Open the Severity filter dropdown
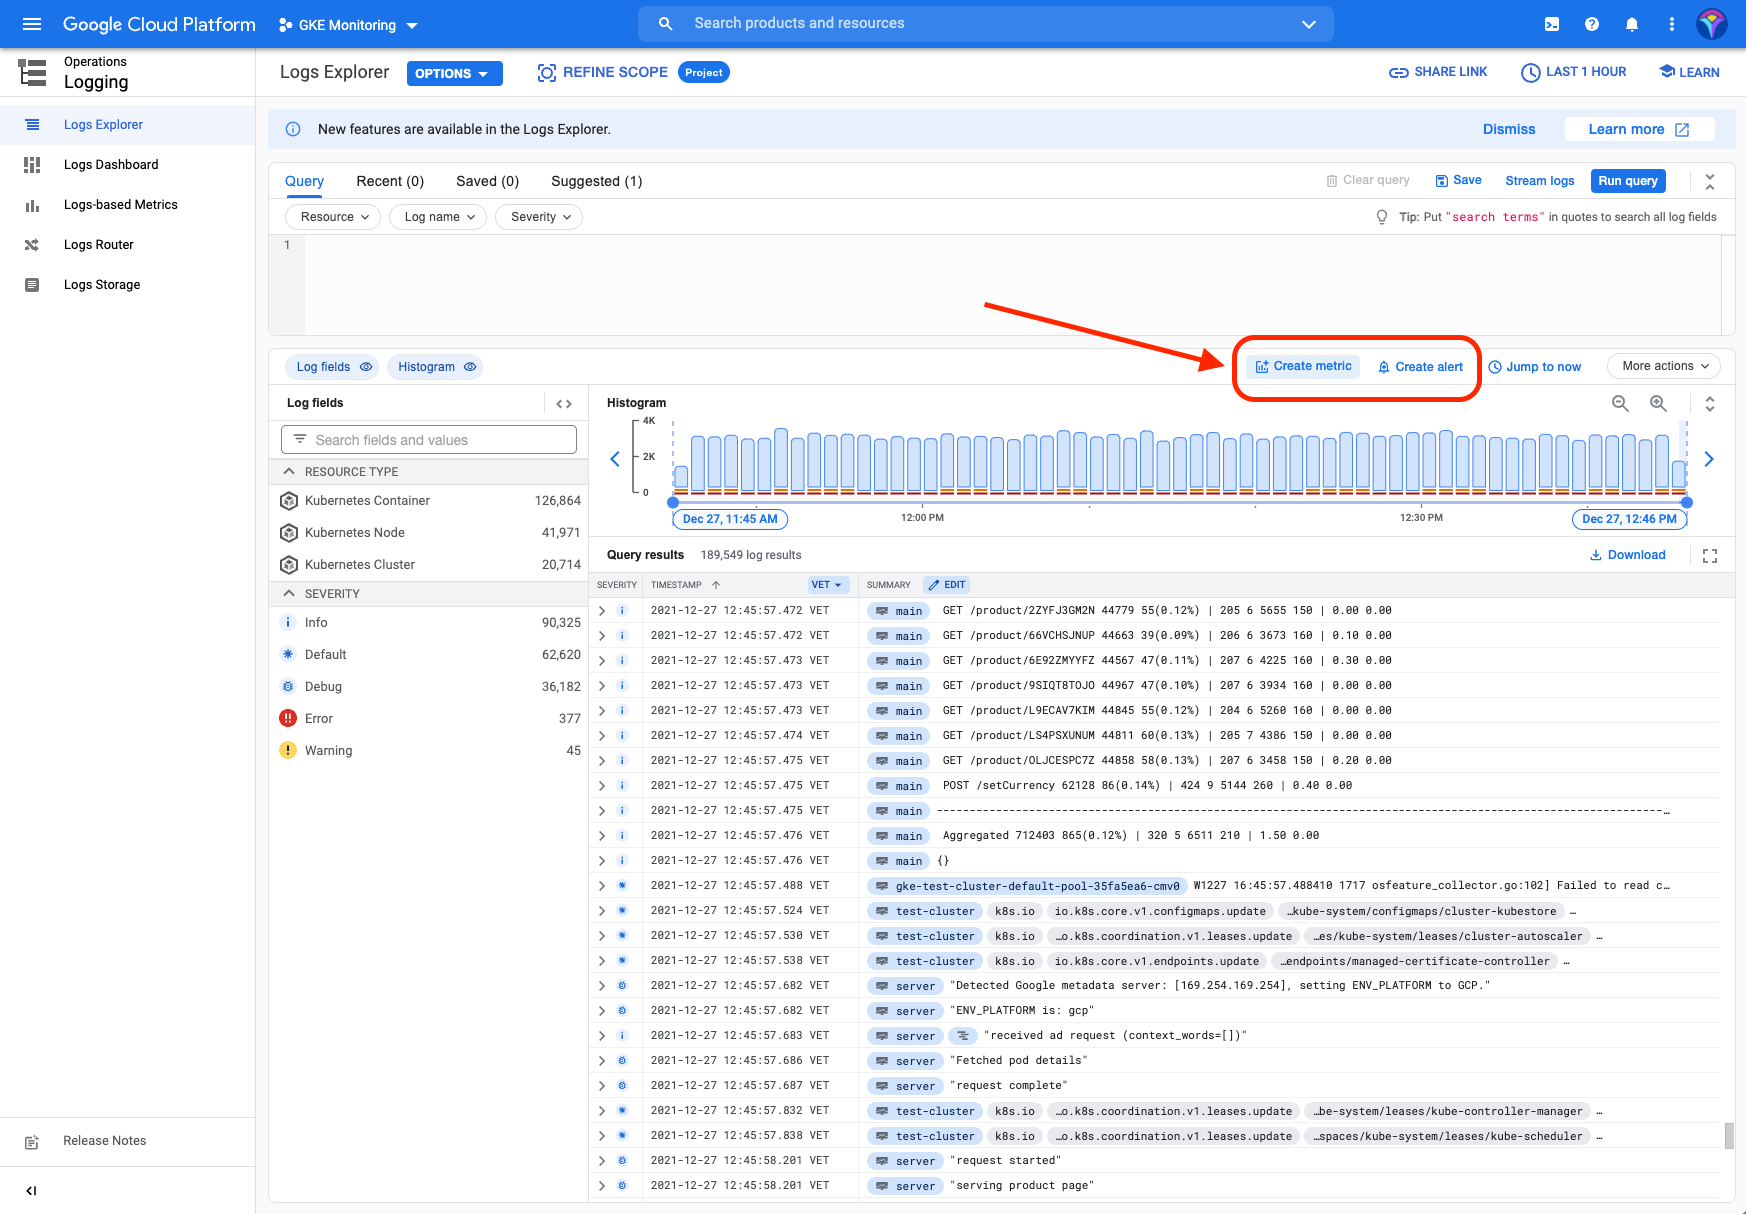Viewport: 1746px width, 1214px height. 539,217
